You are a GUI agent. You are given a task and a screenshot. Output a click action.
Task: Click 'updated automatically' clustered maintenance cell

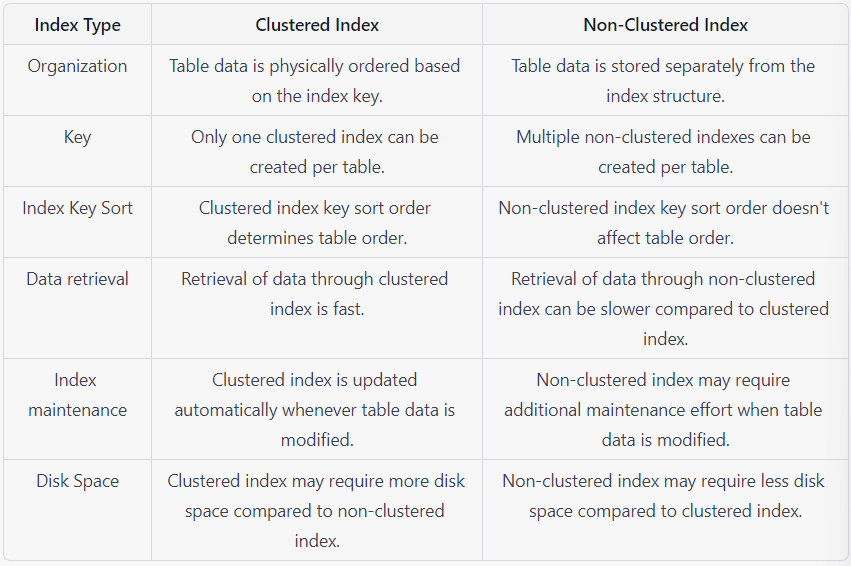(x=317, y=409)
